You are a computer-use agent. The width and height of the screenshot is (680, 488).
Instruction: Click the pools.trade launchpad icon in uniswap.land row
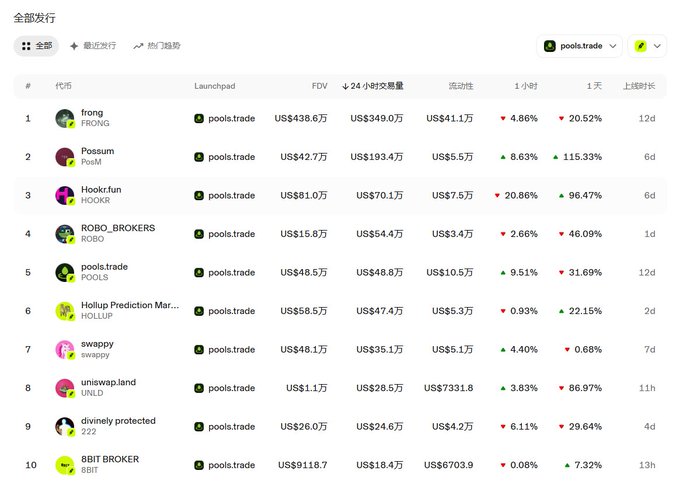[199, 388]
